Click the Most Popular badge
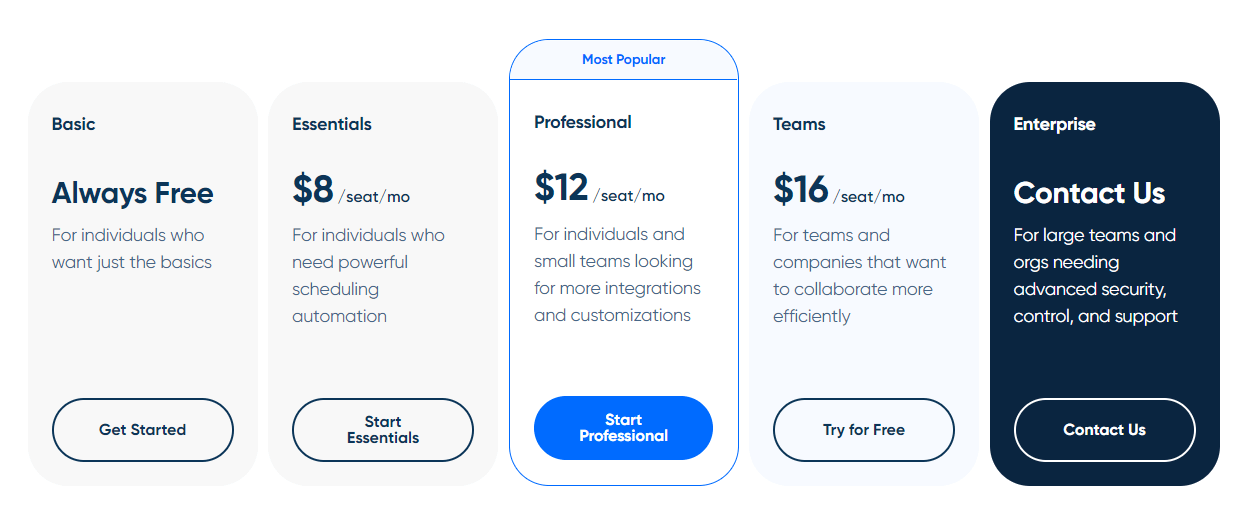 623,59
